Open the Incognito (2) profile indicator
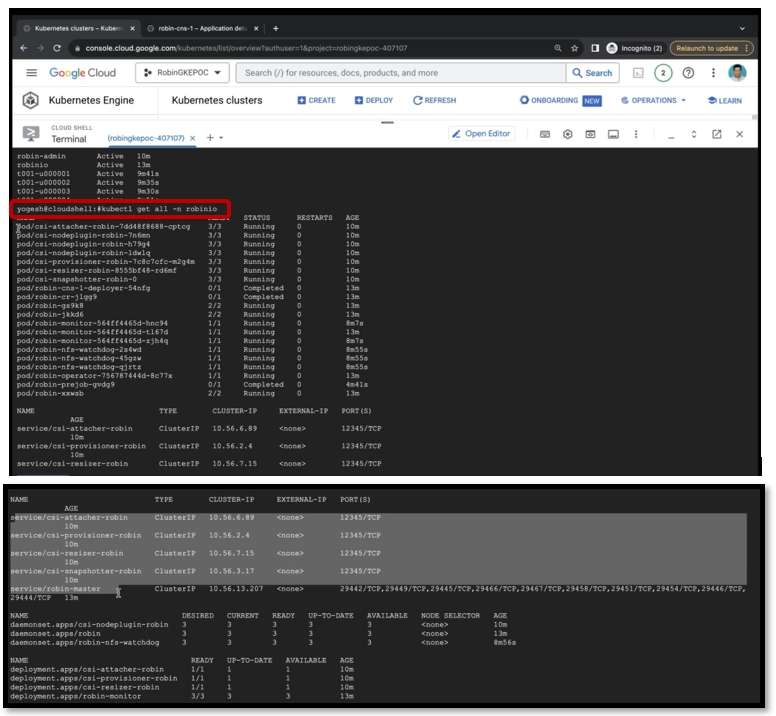This screenshot has height=716, width=776. click(x=634, y=48)
